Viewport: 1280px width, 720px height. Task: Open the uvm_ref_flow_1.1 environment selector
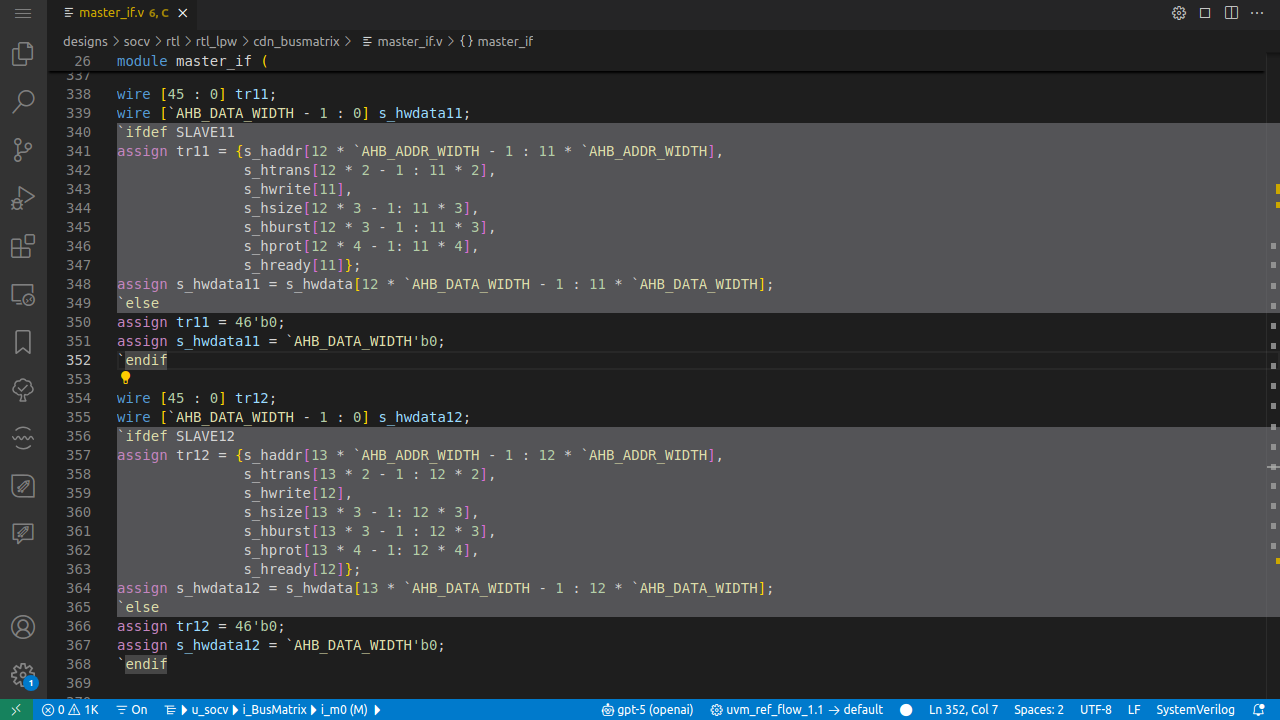(796, 709)
